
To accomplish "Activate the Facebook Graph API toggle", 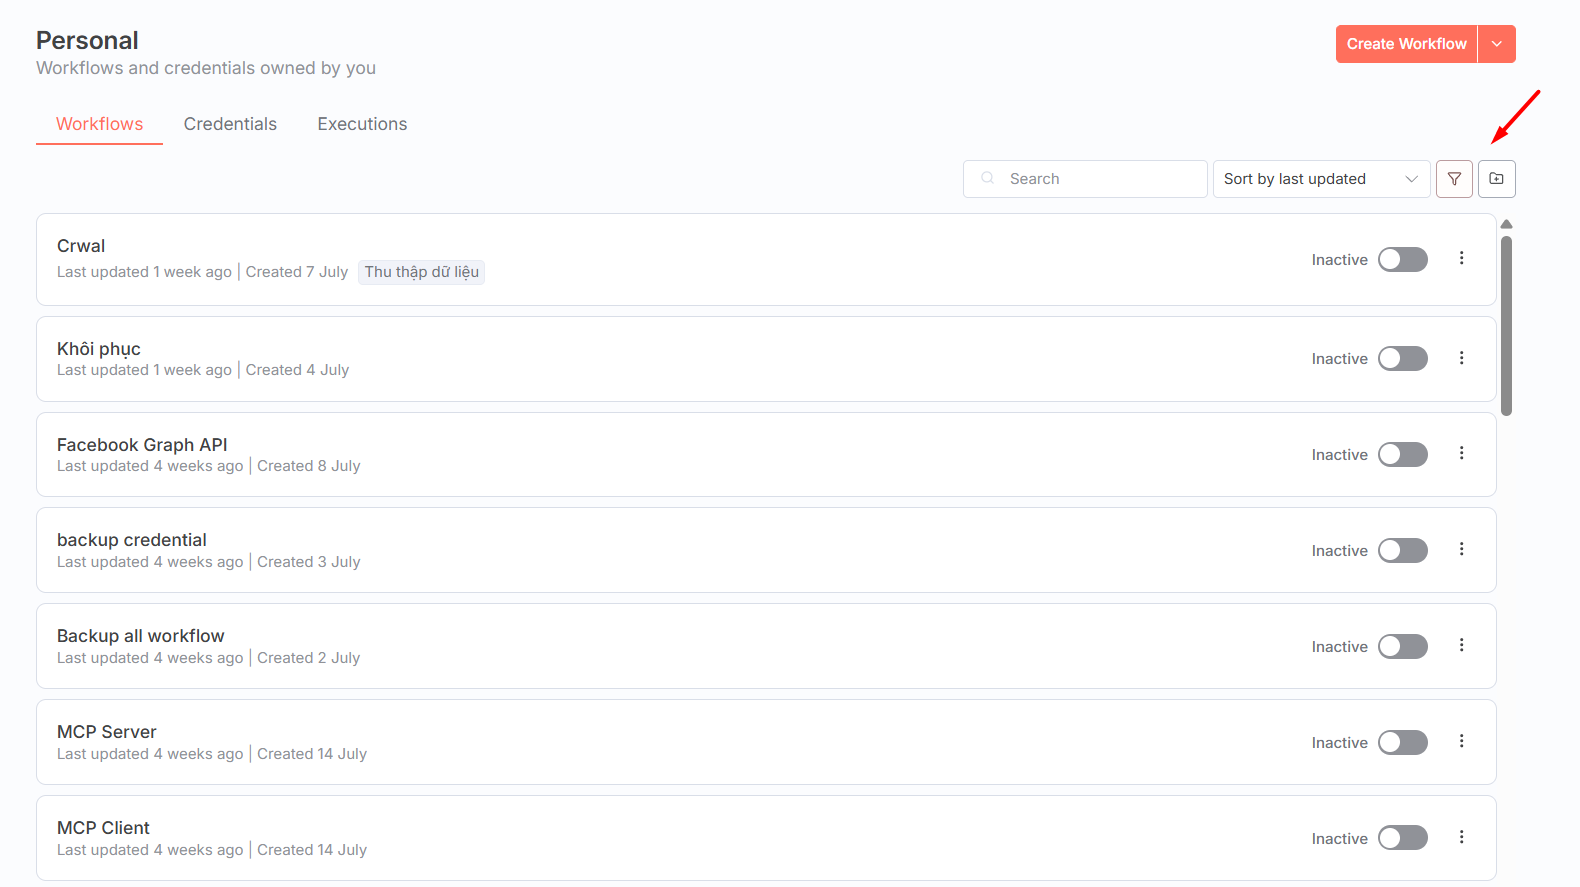I will [1402, 455].
